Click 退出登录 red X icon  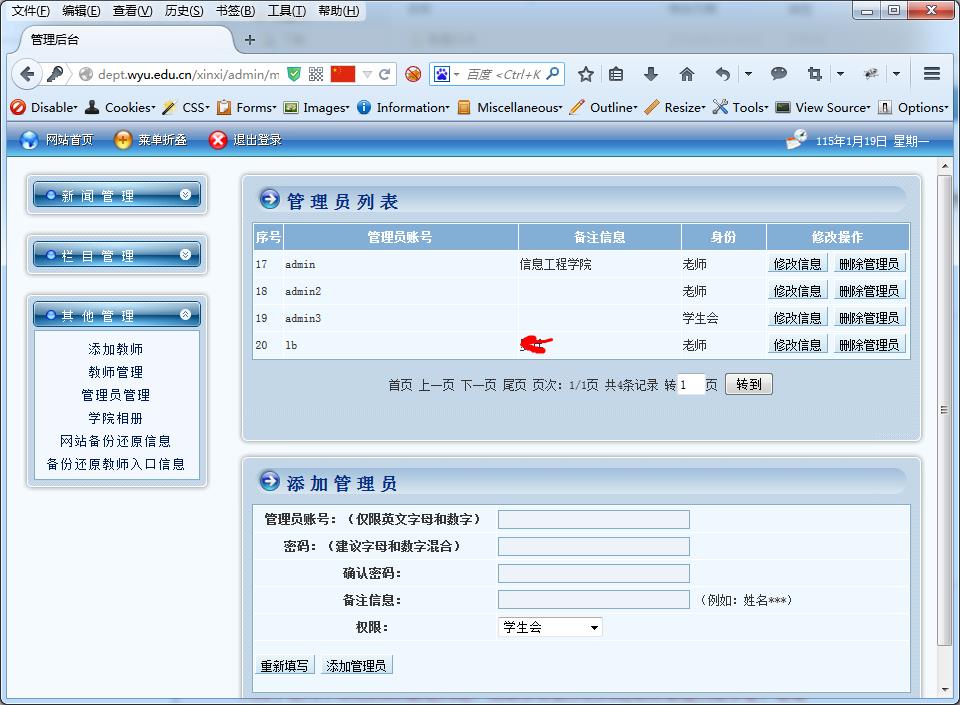[x=217, y=140]
